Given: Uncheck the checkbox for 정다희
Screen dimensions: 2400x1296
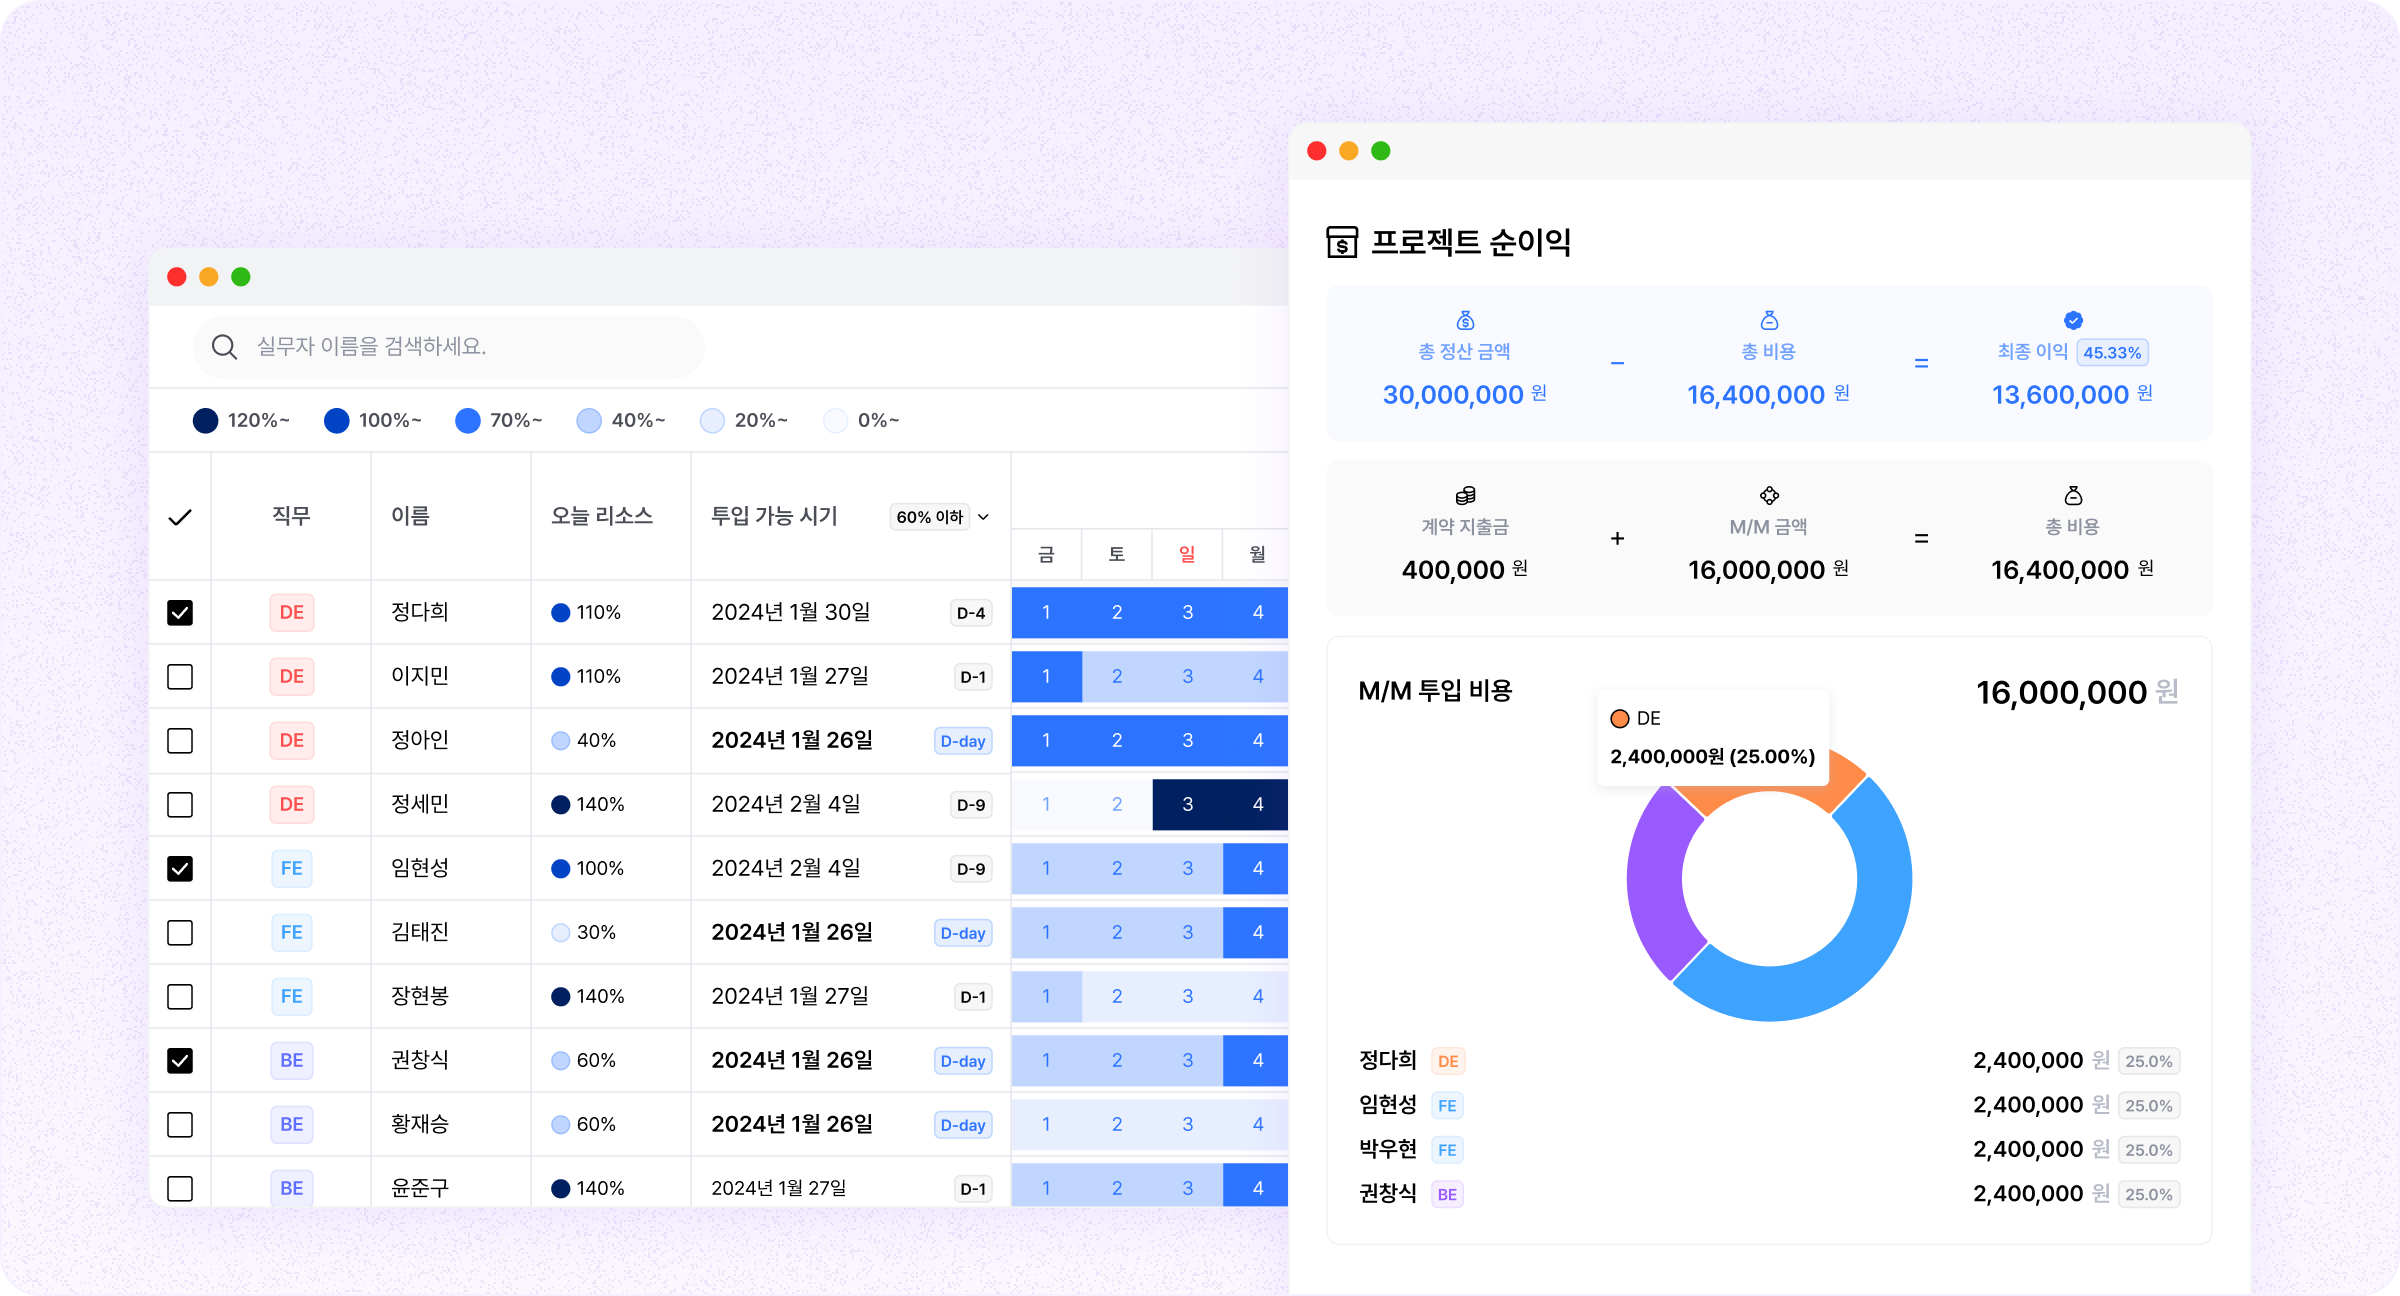Looking at the screenshot, I should click(180, 613).
